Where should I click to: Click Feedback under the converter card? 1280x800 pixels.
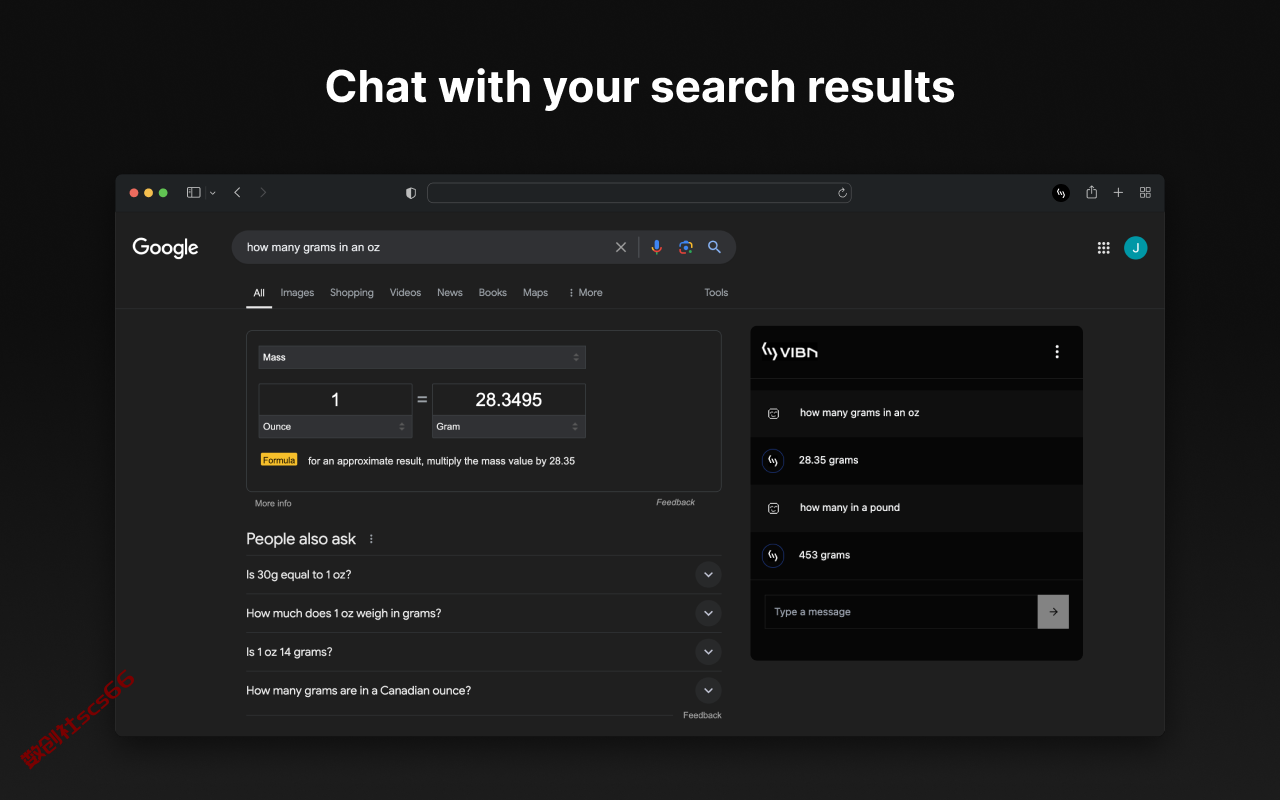675,503
